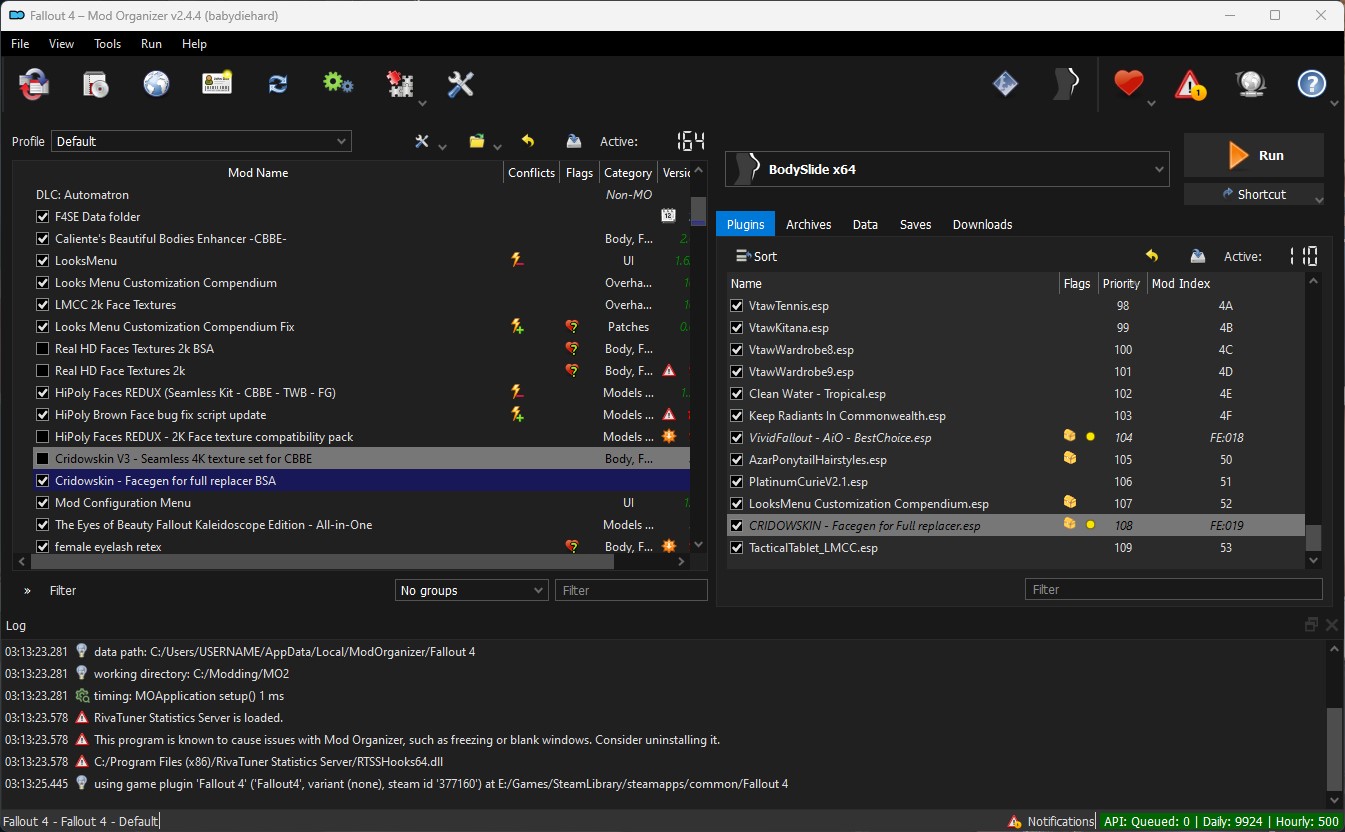Viewport: 1345px width, 832px height.
Task: Open the instance manager toolbar icon
Action: click(x=34, y=85)
